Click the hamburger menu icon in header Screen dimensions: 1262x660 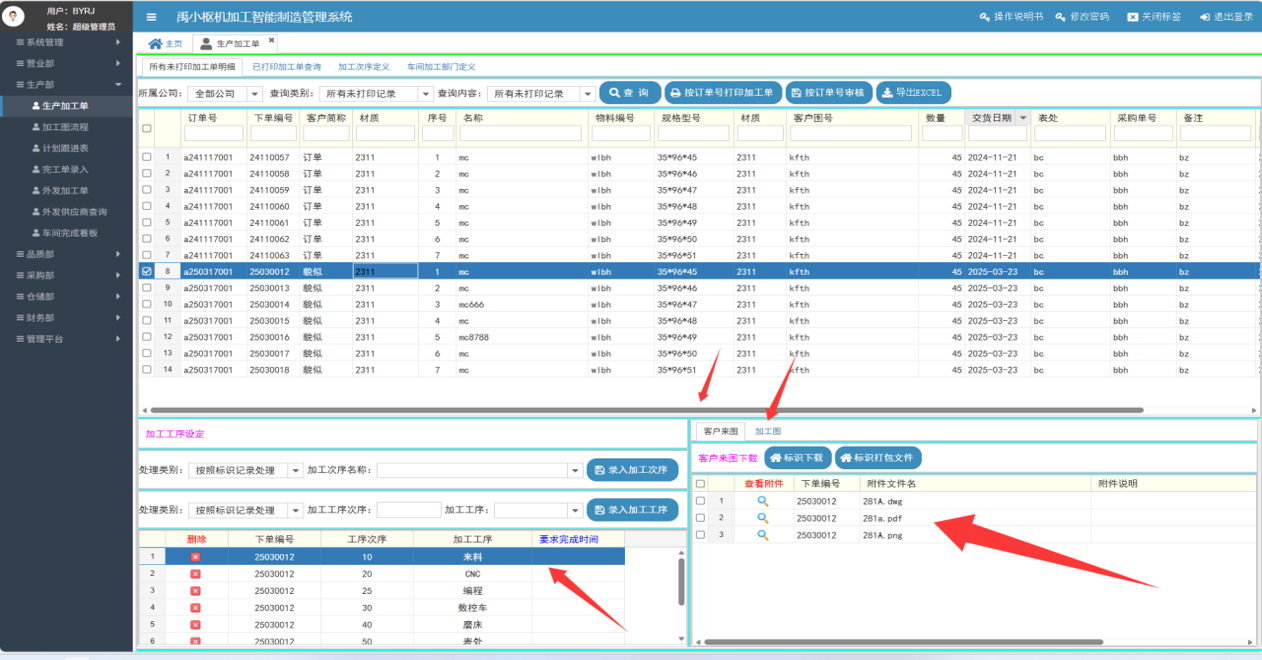click(151, 17)
